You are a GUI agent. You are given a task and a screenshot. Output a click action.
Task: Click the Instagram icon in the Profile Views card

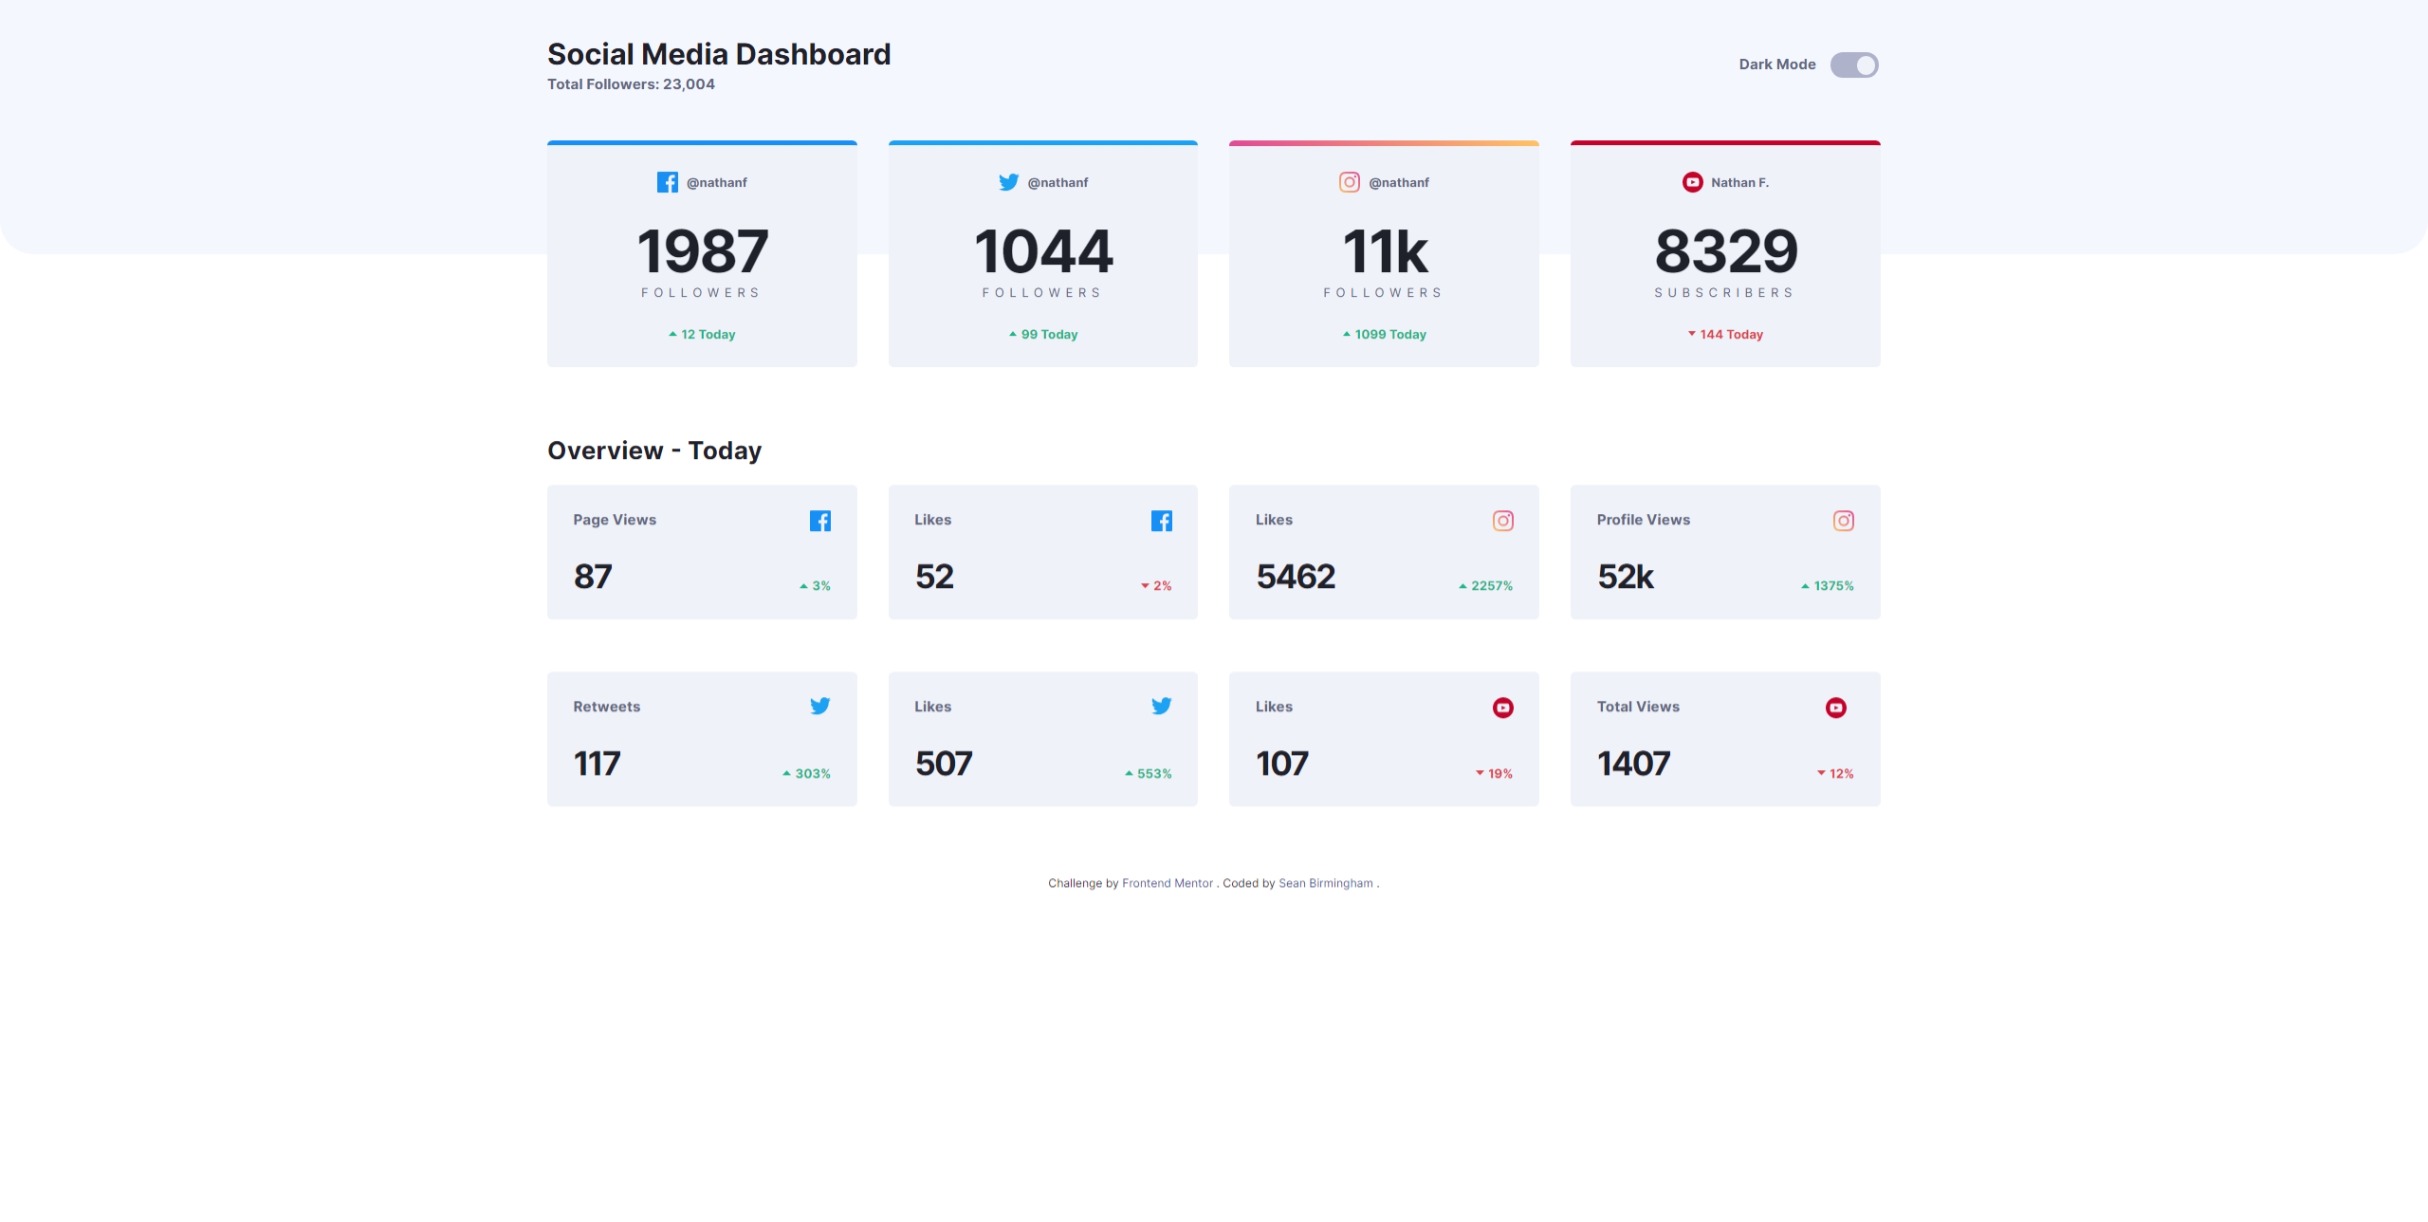(1843, 521)
